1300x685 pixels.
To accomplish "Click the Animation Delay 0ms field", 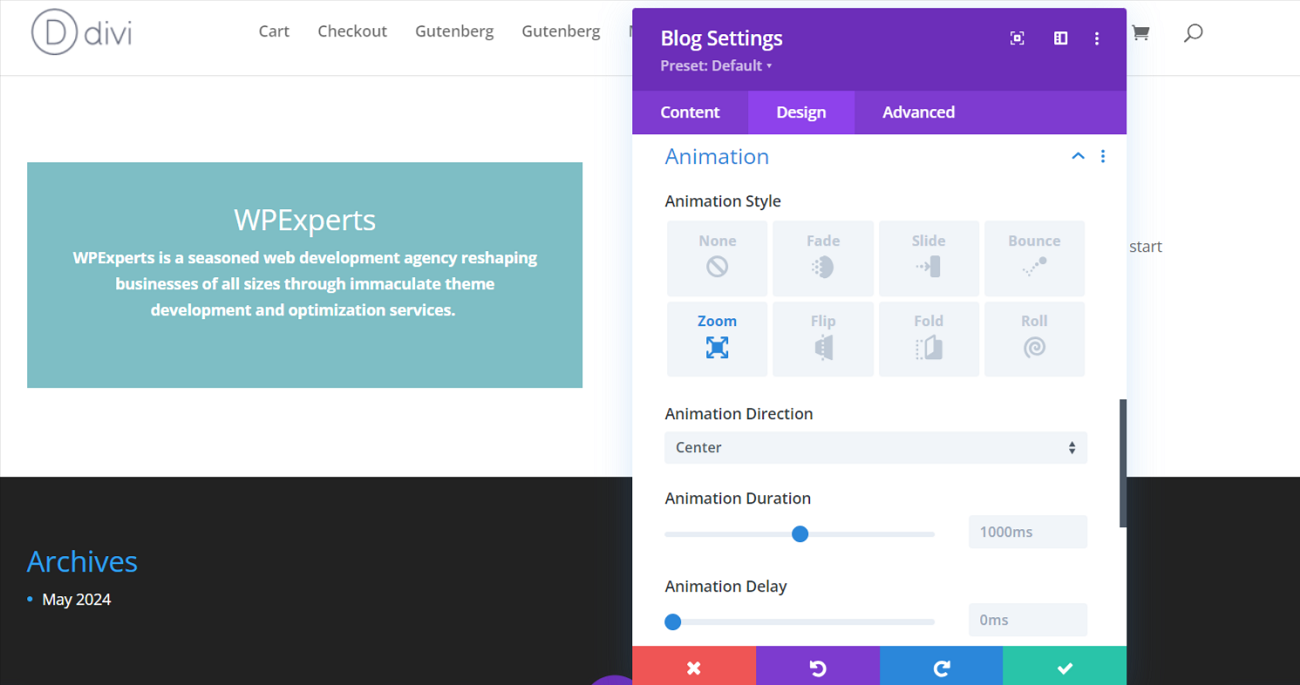I will [x=1028, y=620].
